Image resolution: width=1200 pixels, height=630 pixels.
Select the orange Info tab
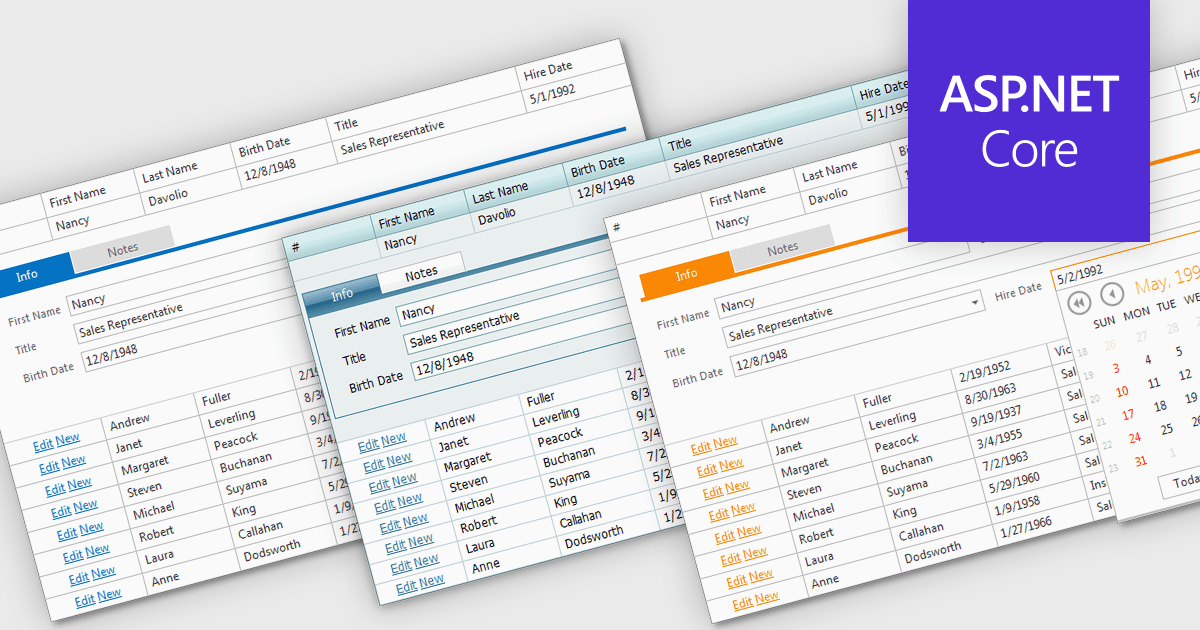(x=686, y=275)
